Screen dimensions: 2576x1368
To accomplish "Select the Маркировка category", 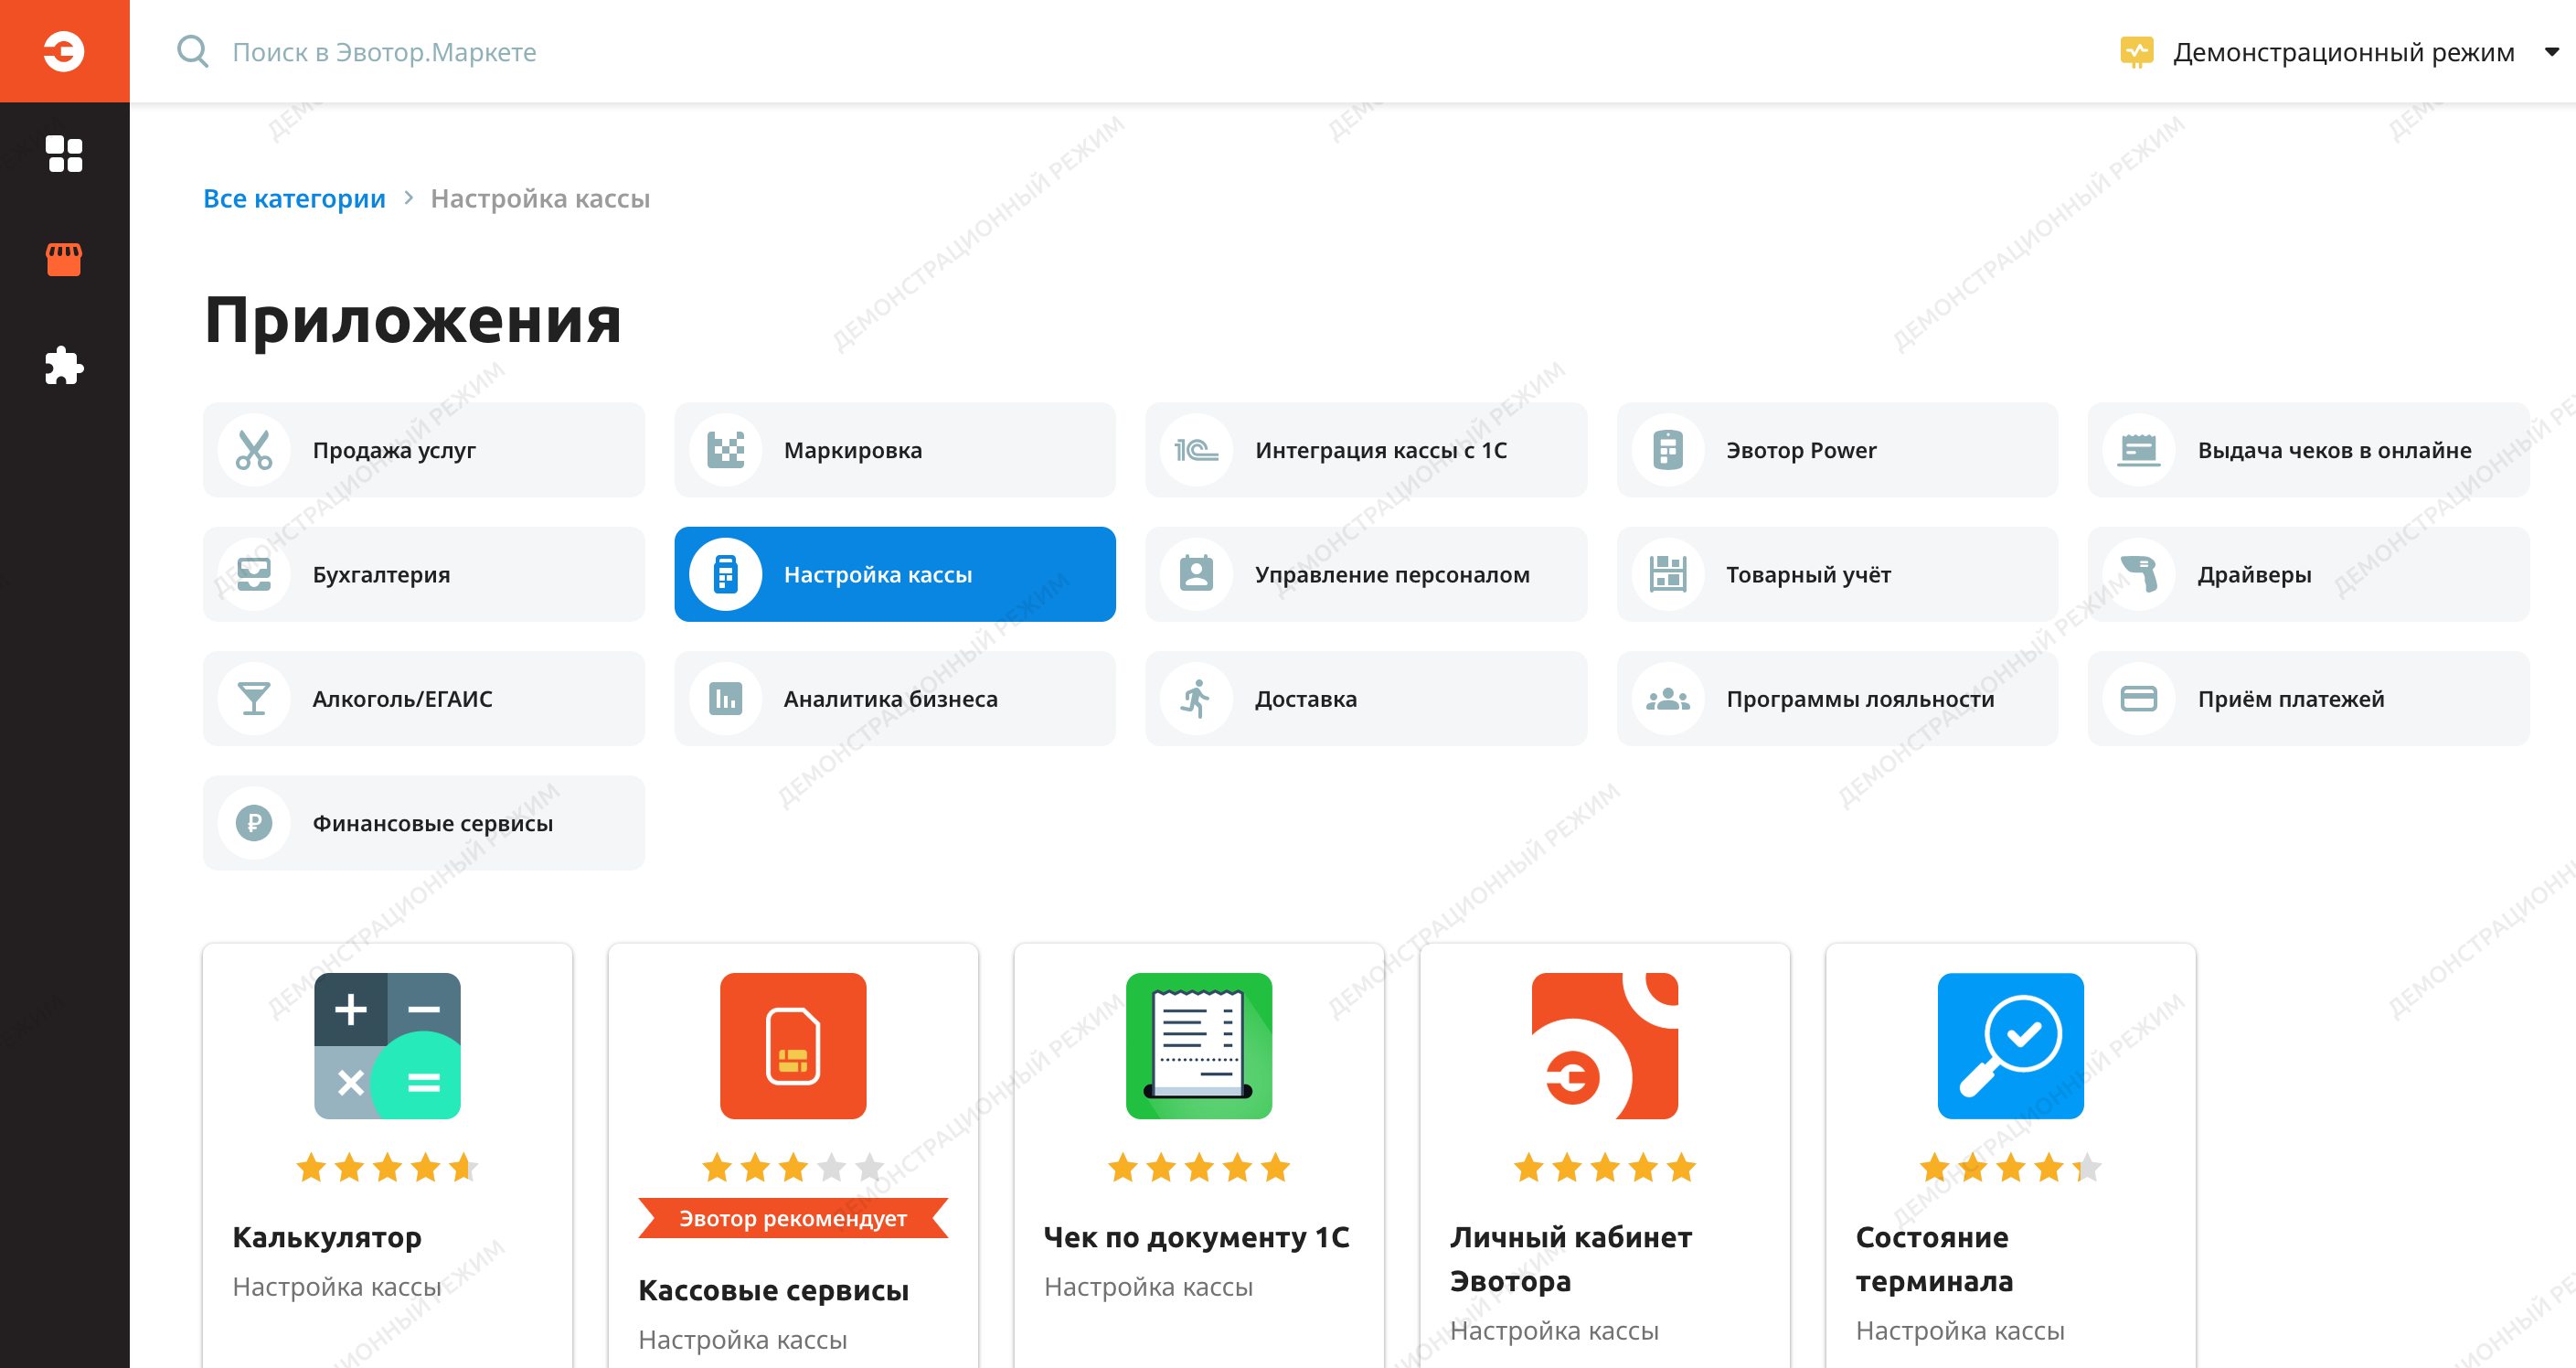I will pos(894,450).
